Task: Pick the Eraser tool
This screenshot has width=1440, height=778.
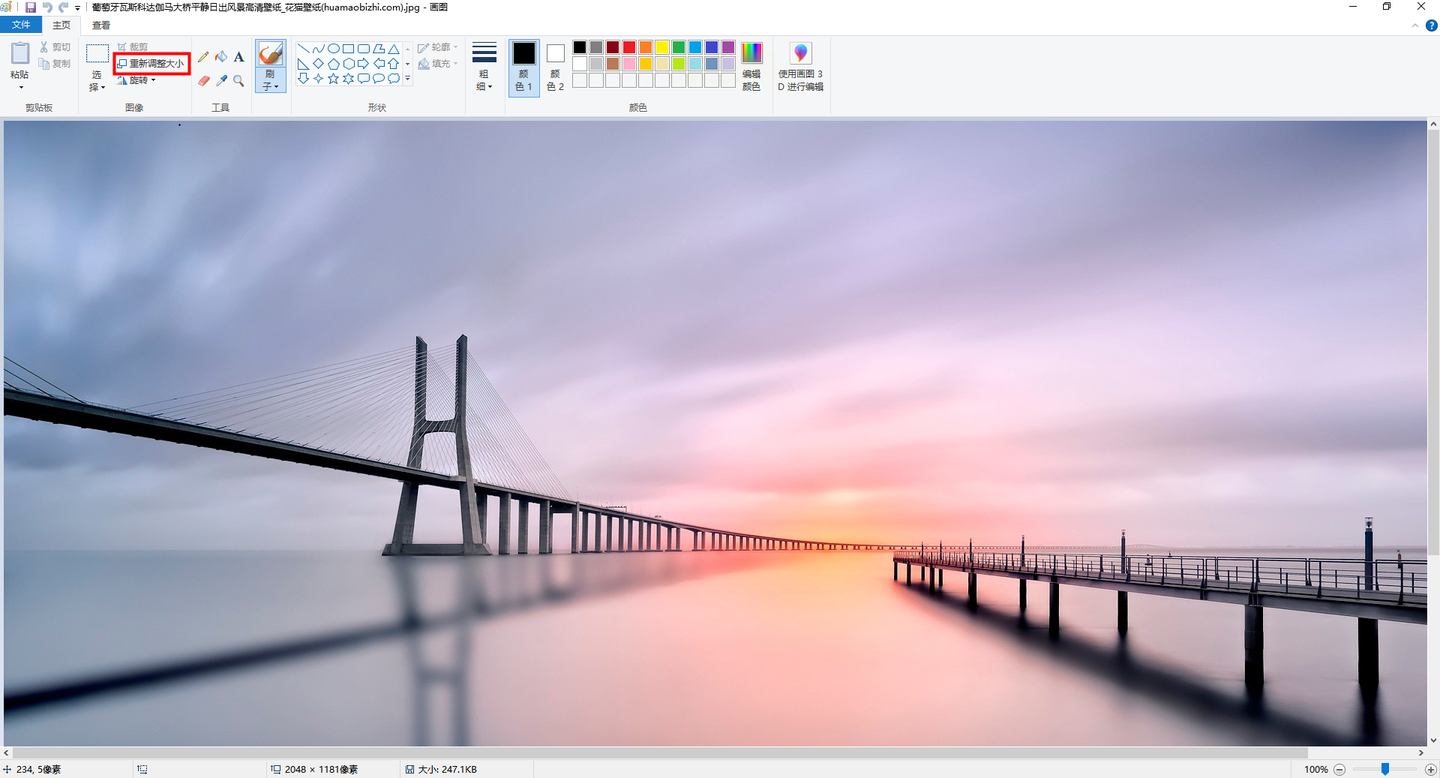Action: click(x=204, y=81)
